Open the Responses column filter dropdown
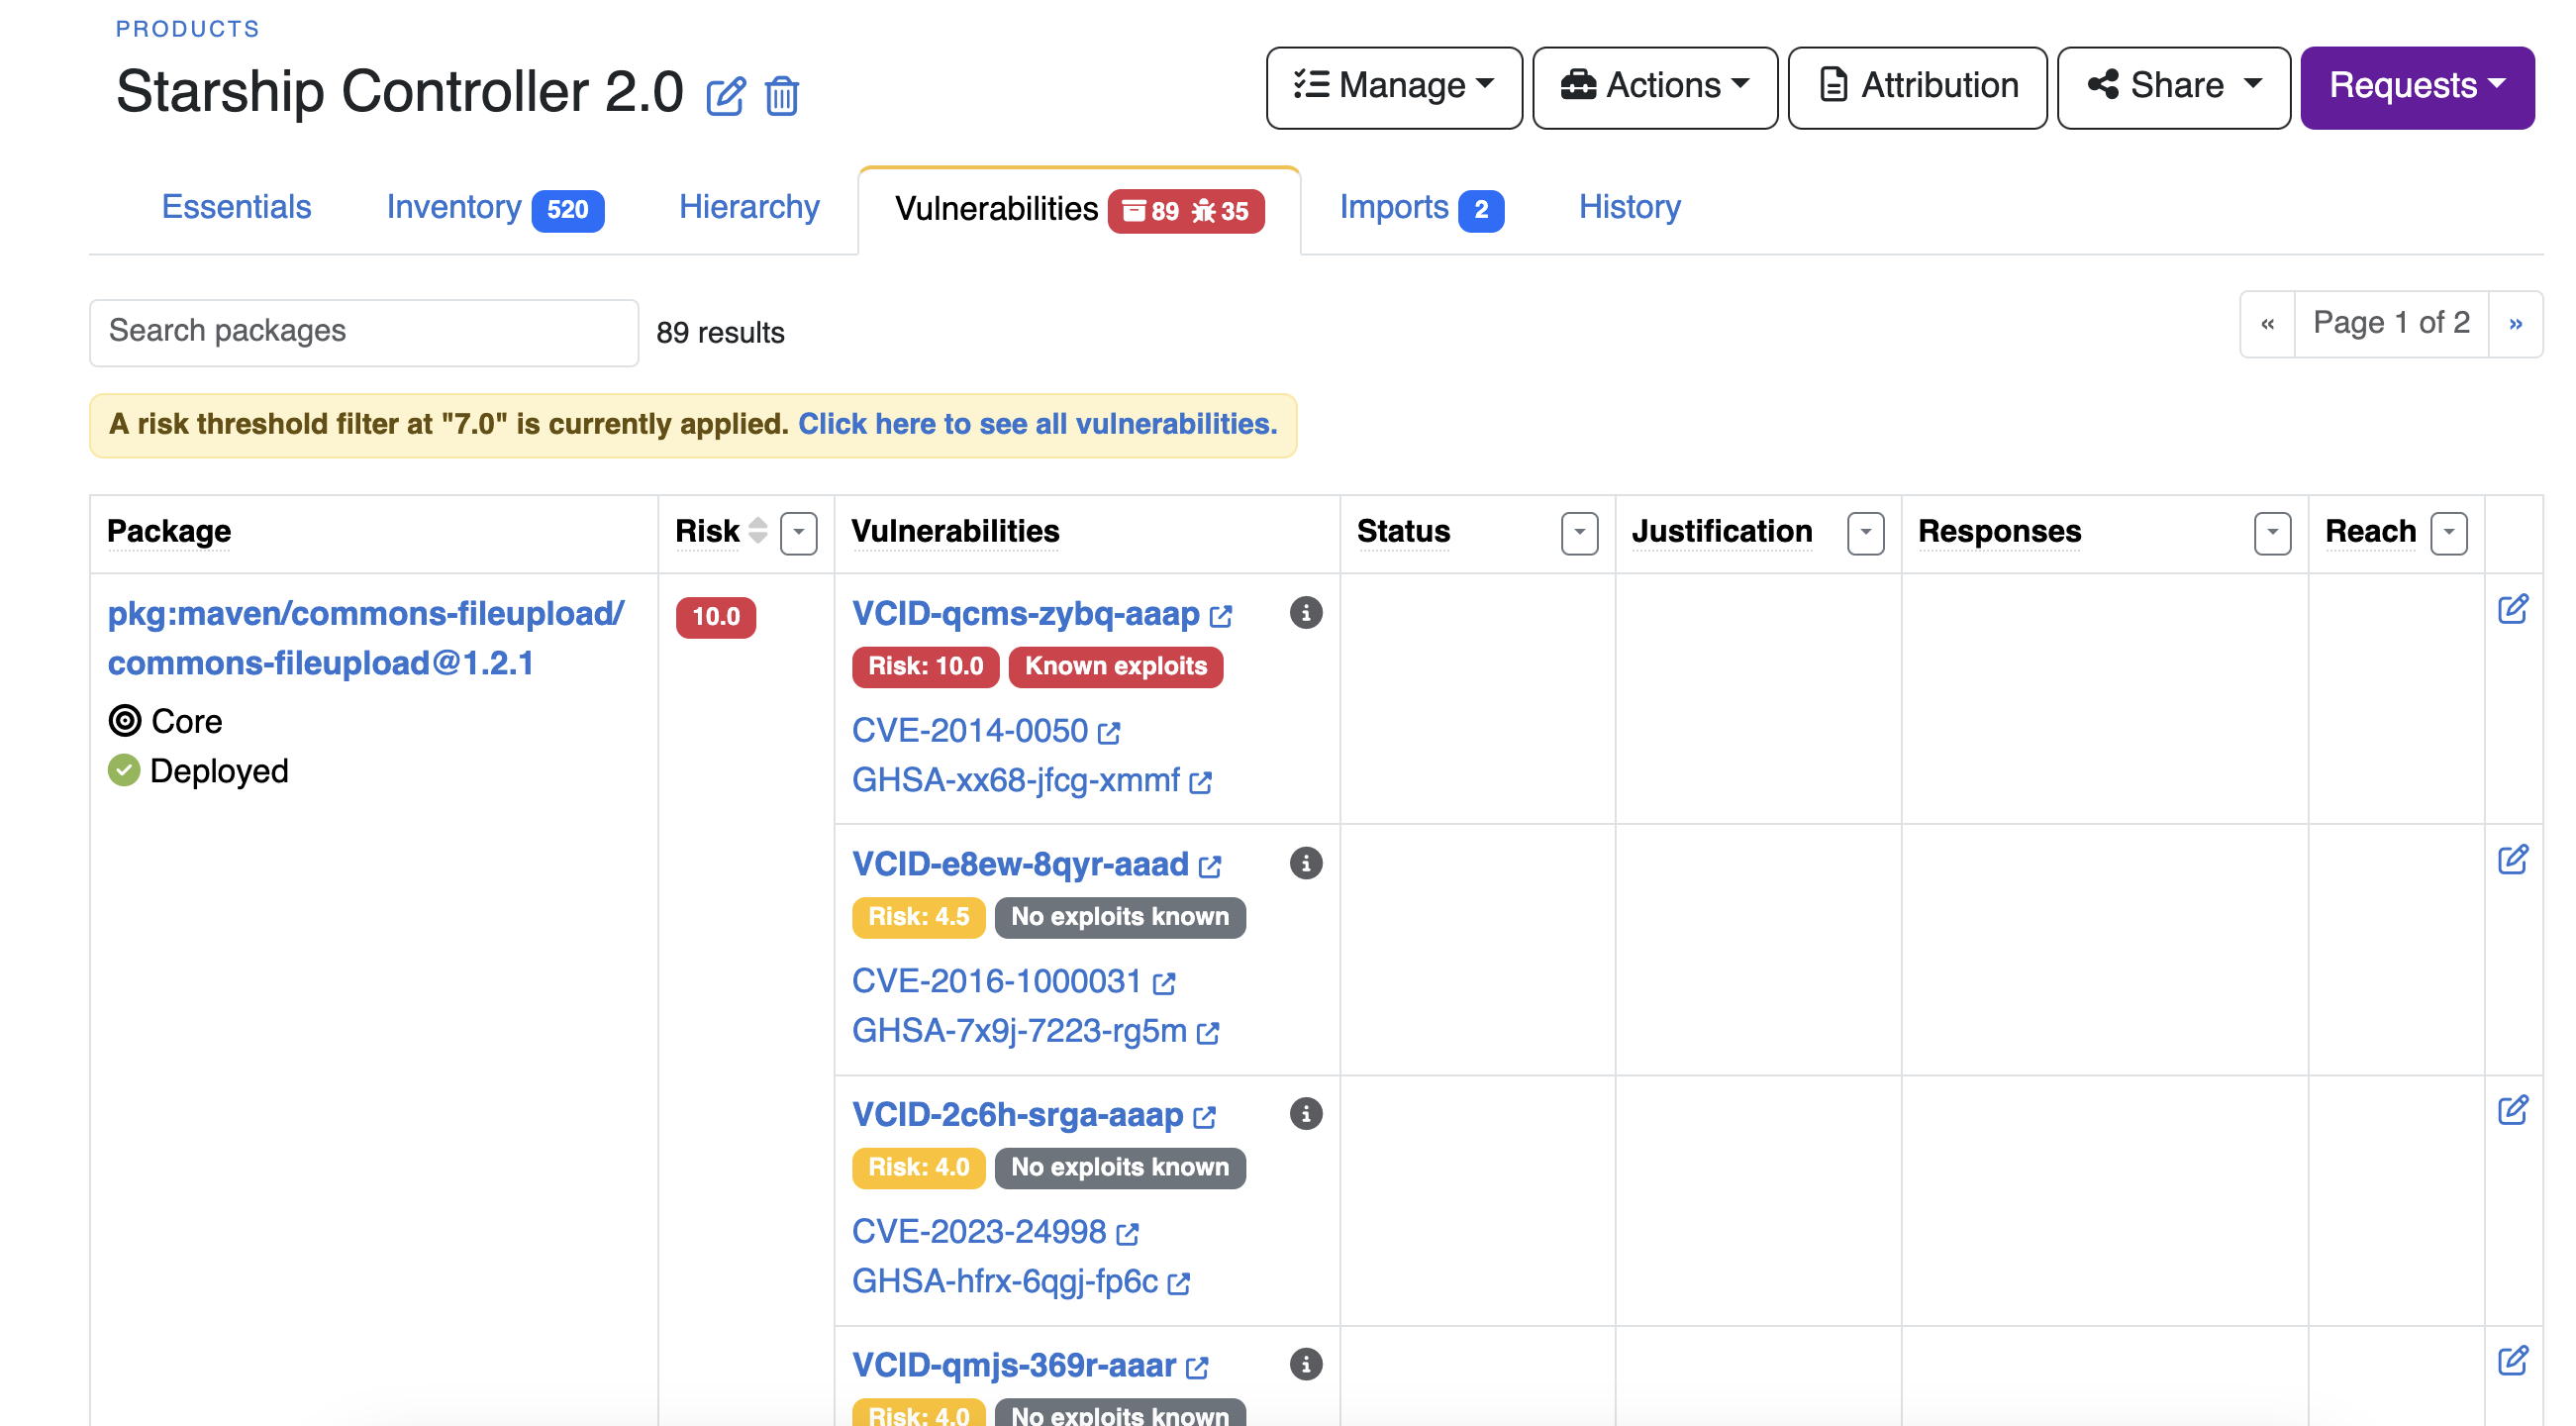The image size is (2576, 1426). click(x=2272, y=533)
